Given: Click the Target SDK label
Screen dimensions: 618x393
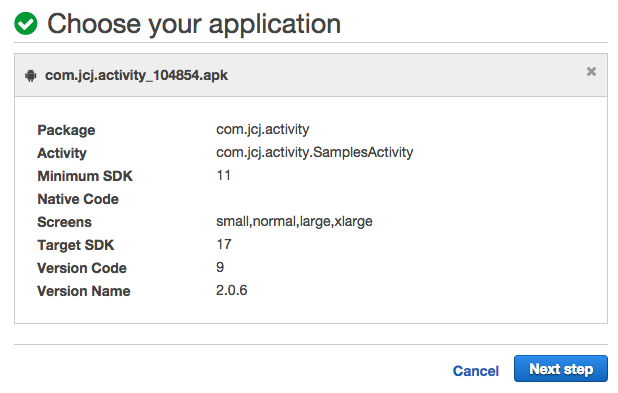Looking at the screenshot, I should point(76,245).
